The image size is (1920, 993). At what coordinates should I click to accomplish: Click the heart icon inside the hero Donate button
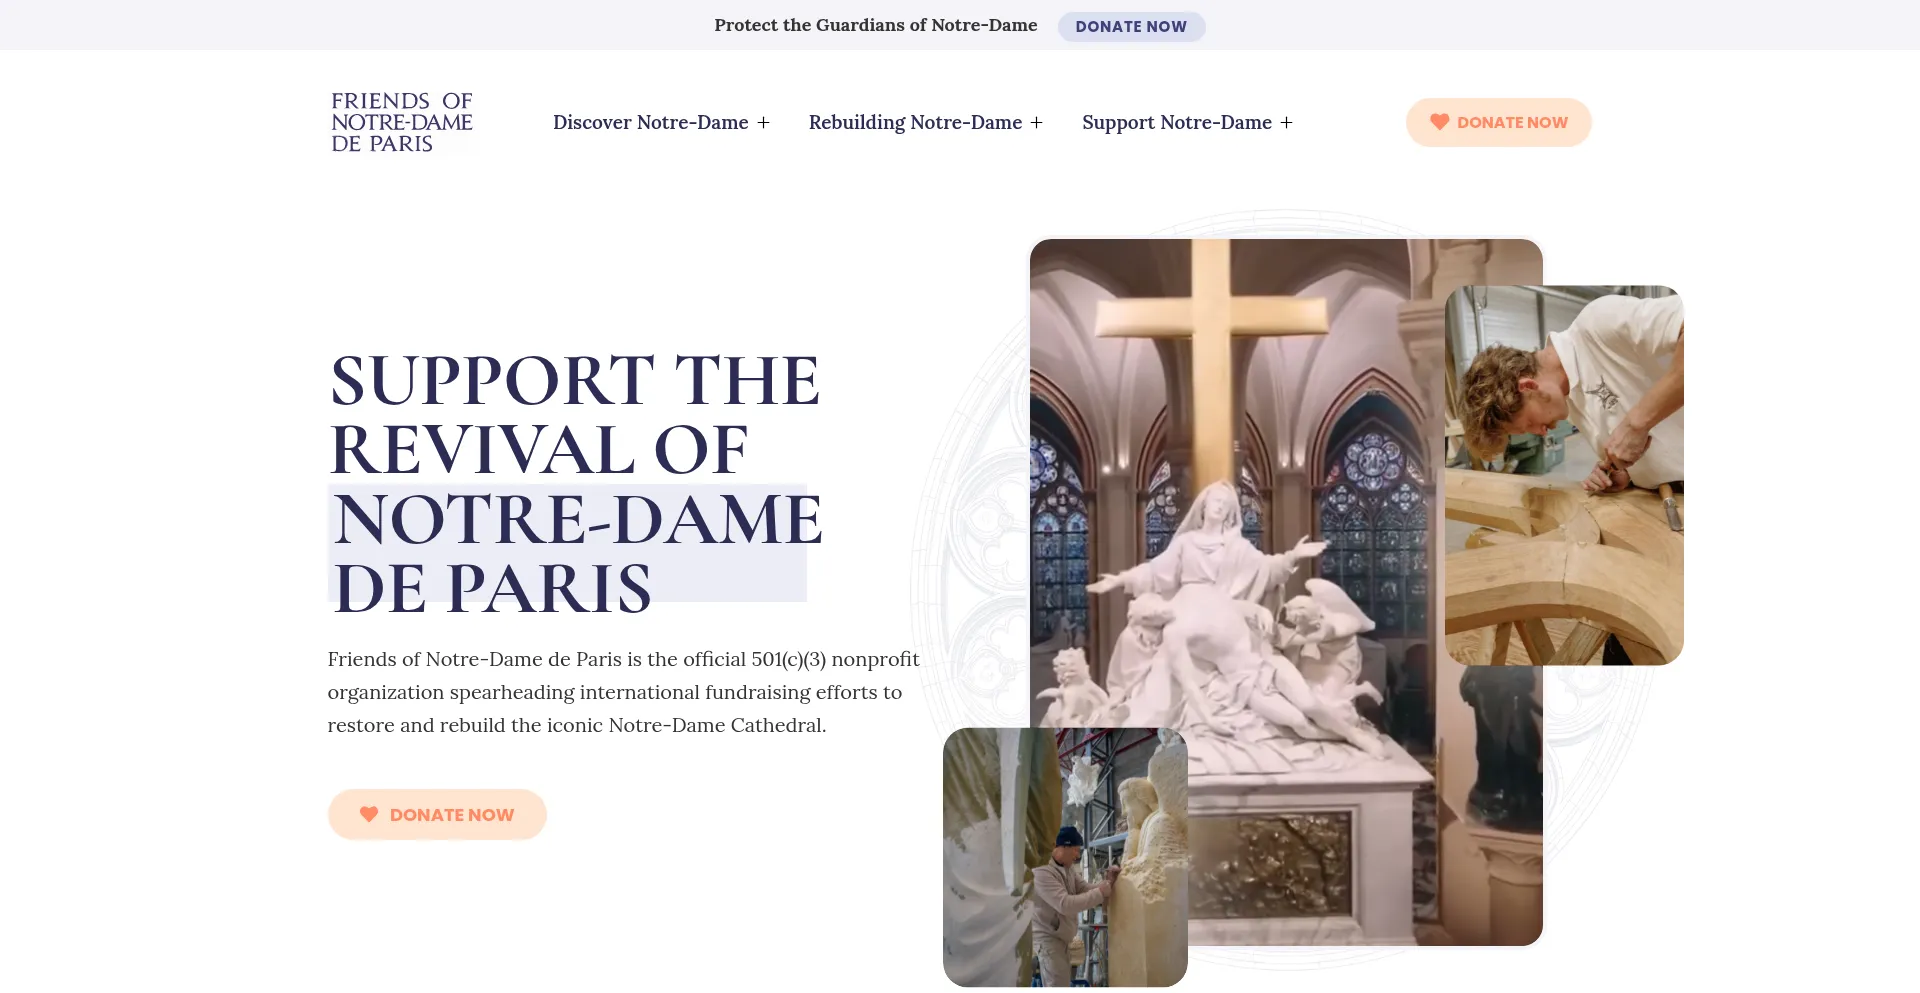pos(368,814)
